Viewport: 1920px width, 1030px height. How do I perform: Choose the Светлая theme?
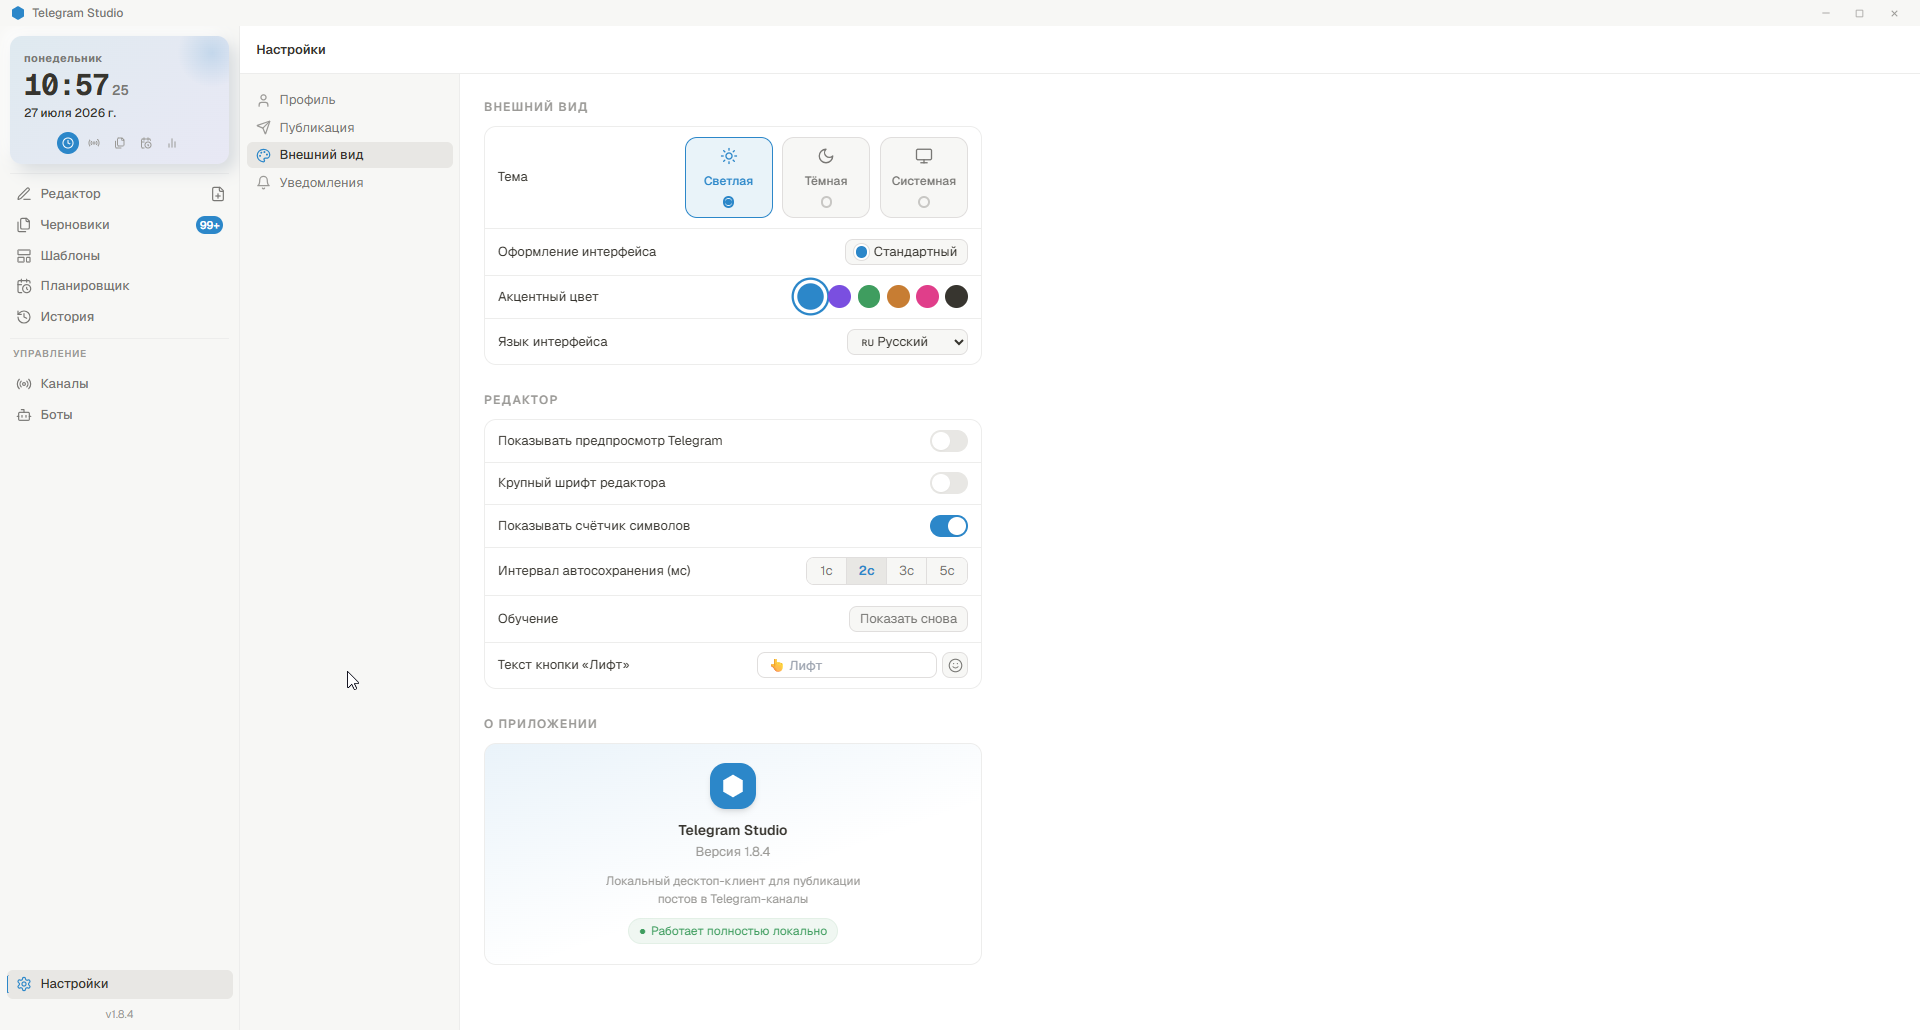(729, 177)
